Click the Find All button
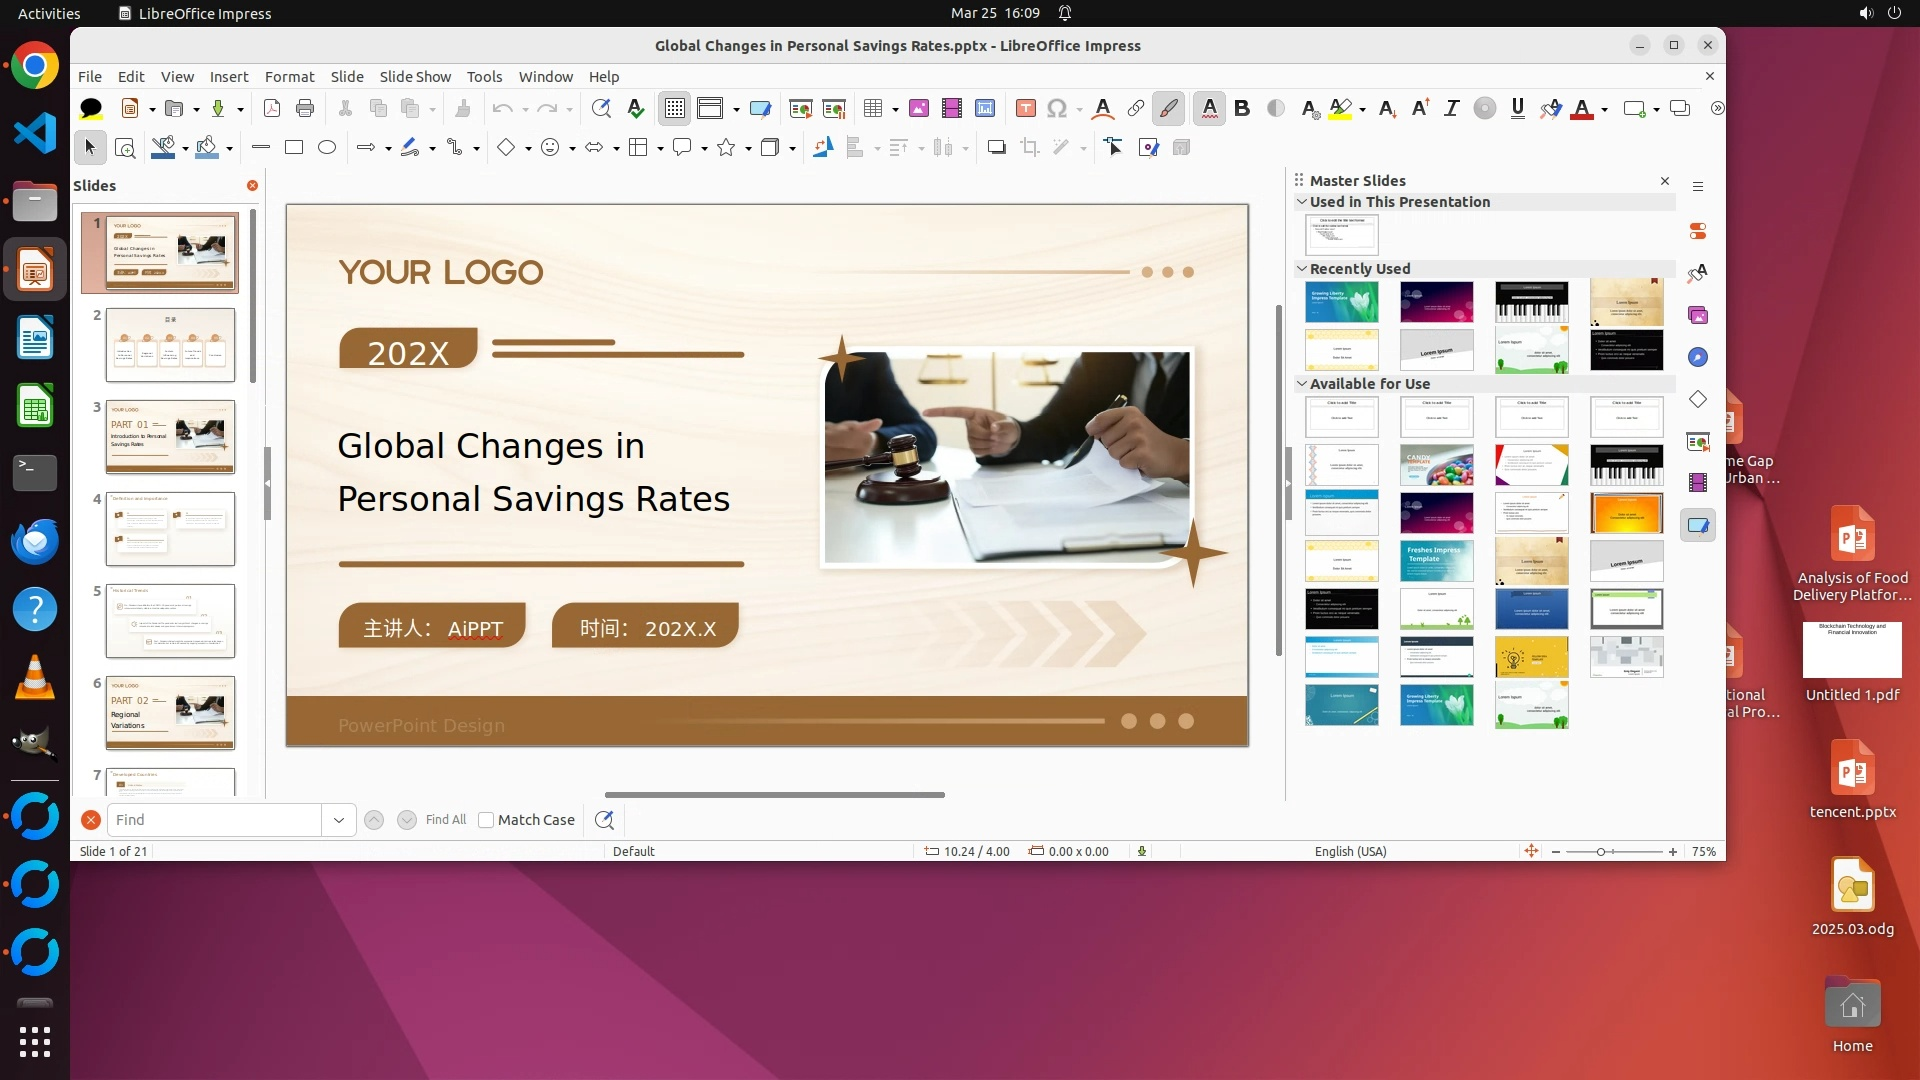This screenshot has height=1080, width=1920. 445,820
